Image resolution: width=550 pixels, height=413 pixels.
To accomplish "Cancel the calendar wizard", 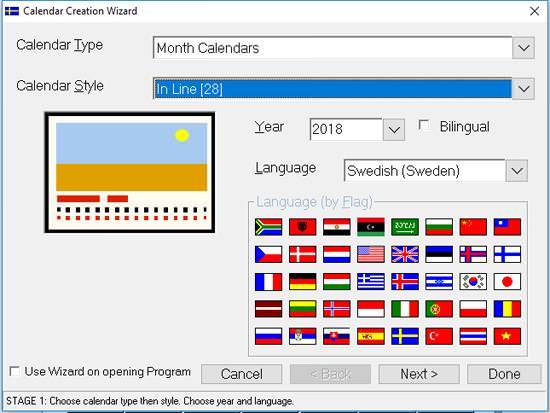I will [x=242, y=374].
